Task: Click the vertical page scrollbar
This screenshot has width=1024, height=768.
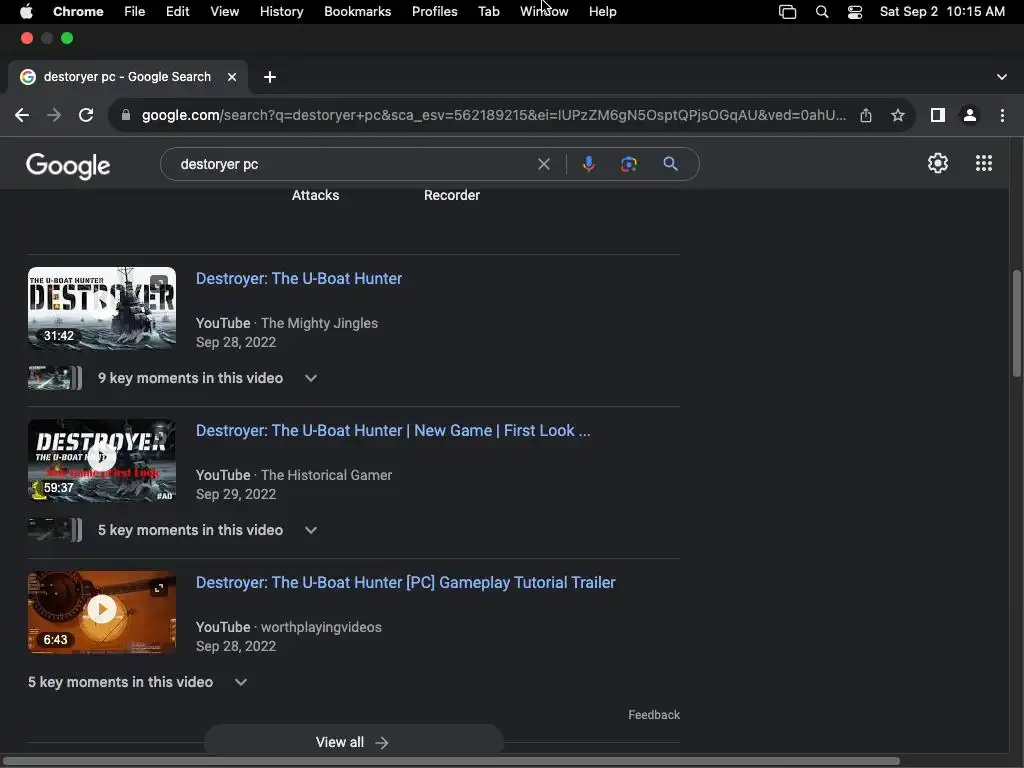Action: (x=1016, y=323)
